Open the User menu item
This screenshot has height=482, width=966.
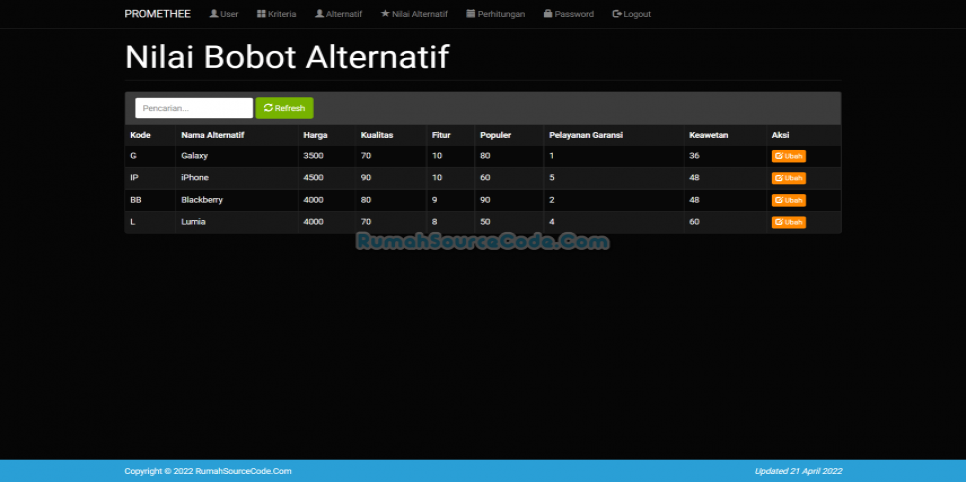coord(224,14)
